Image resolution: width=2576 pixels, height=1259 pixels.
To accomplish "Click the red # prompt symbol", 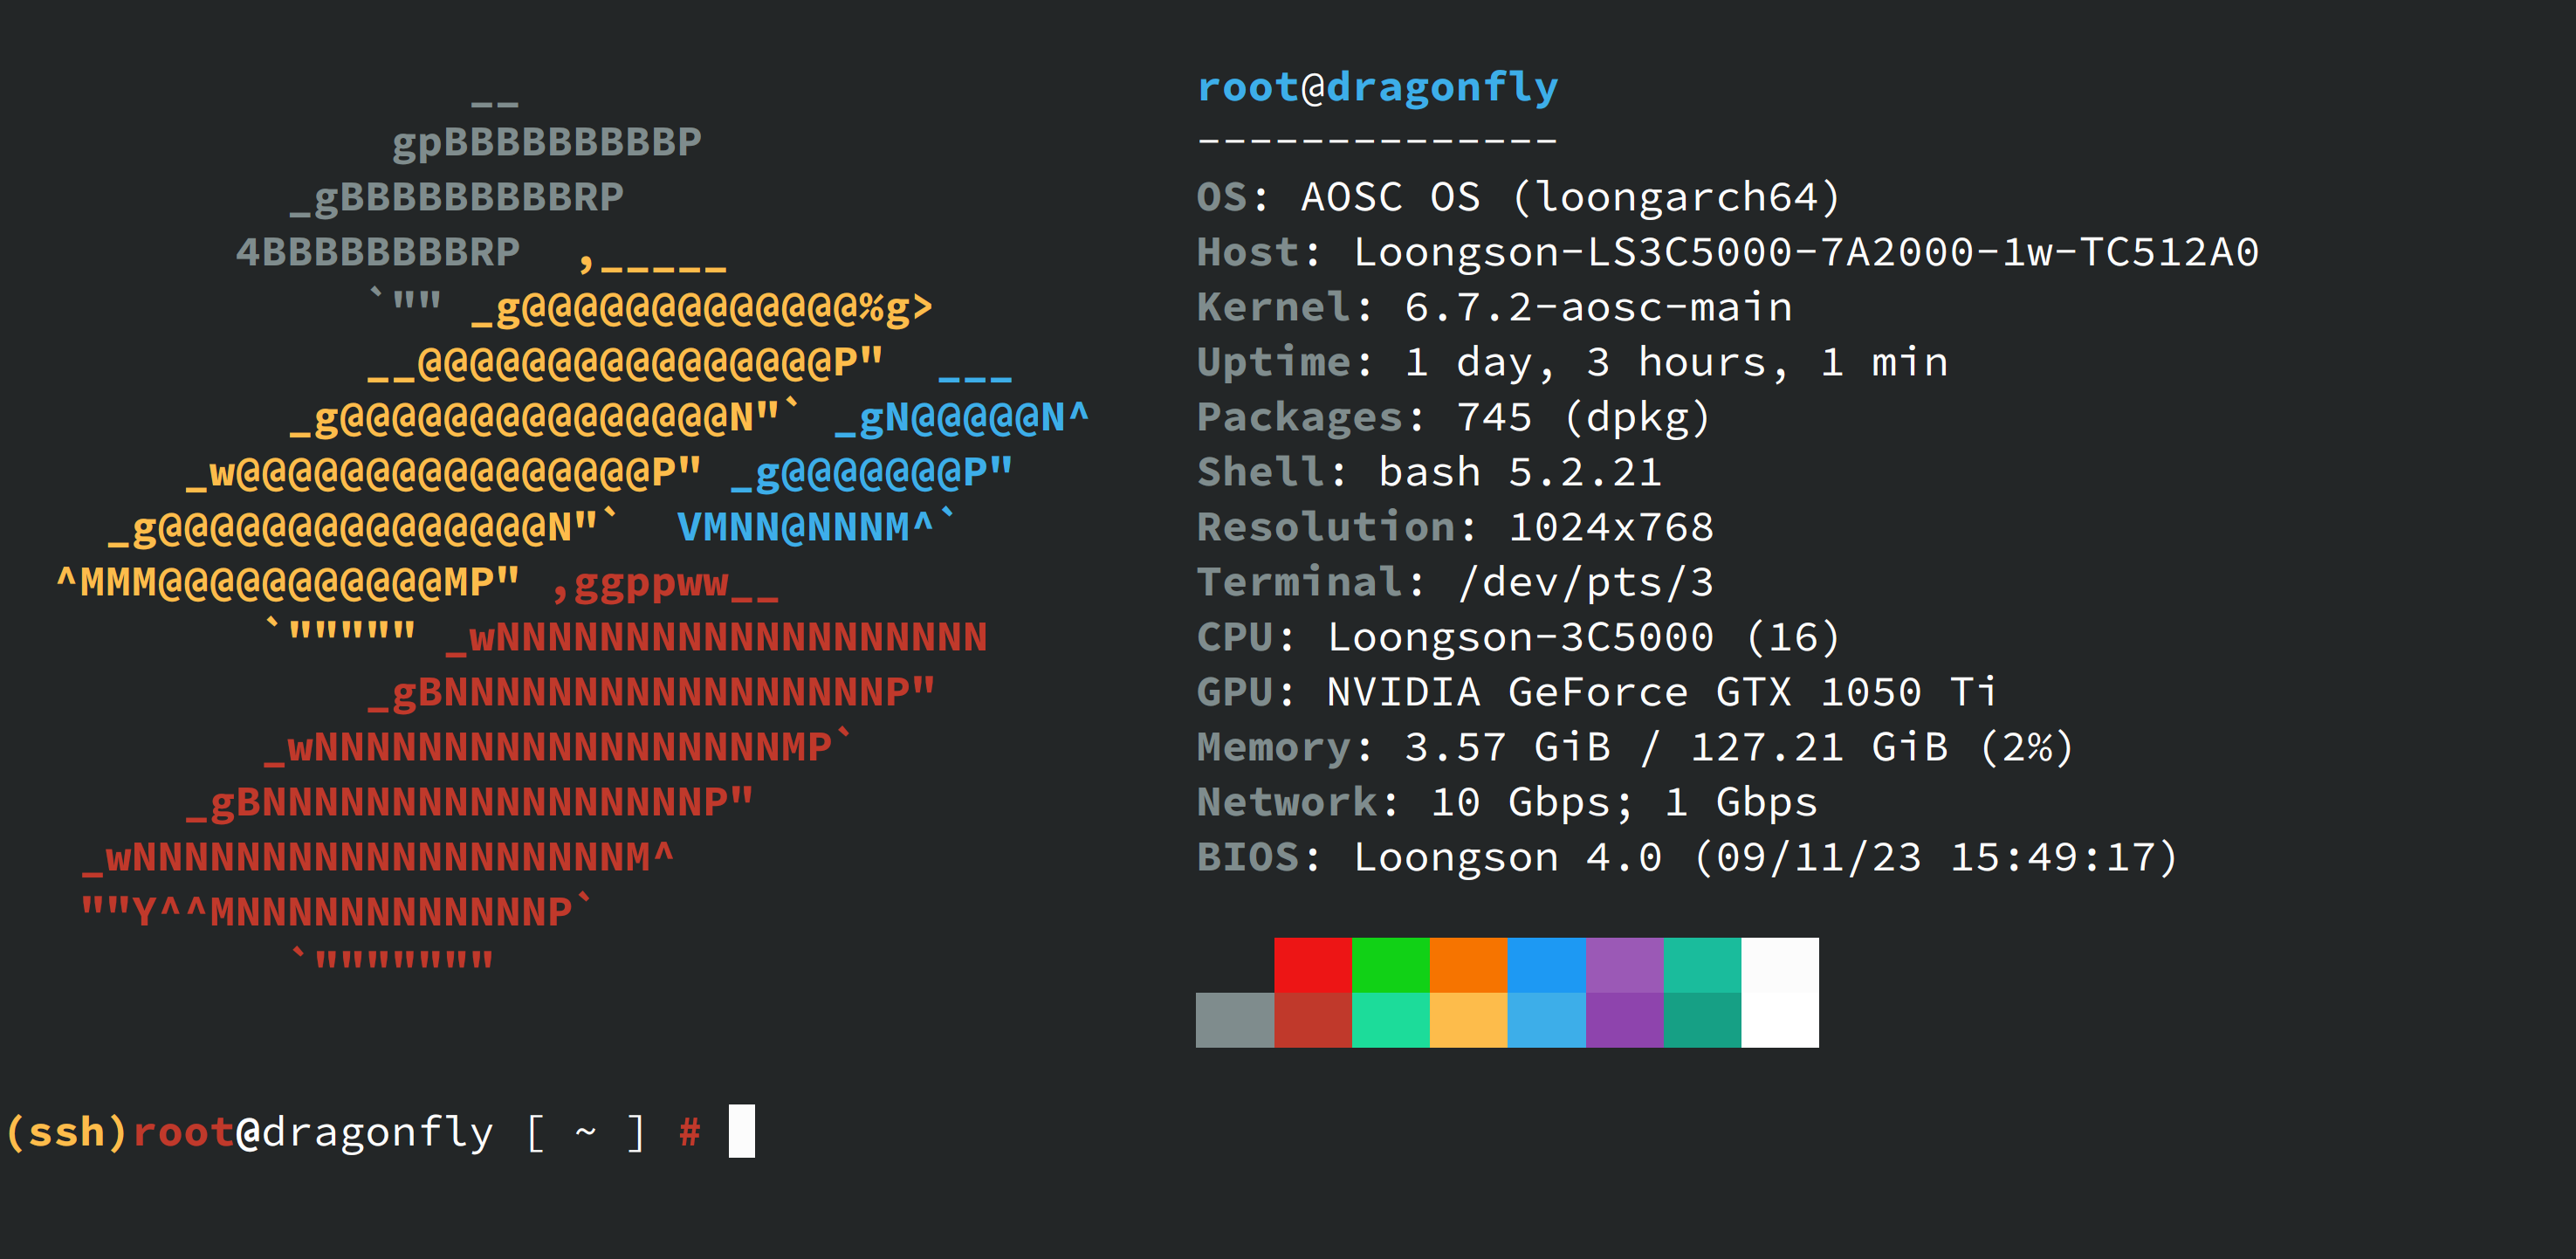I will point(689,1132).
